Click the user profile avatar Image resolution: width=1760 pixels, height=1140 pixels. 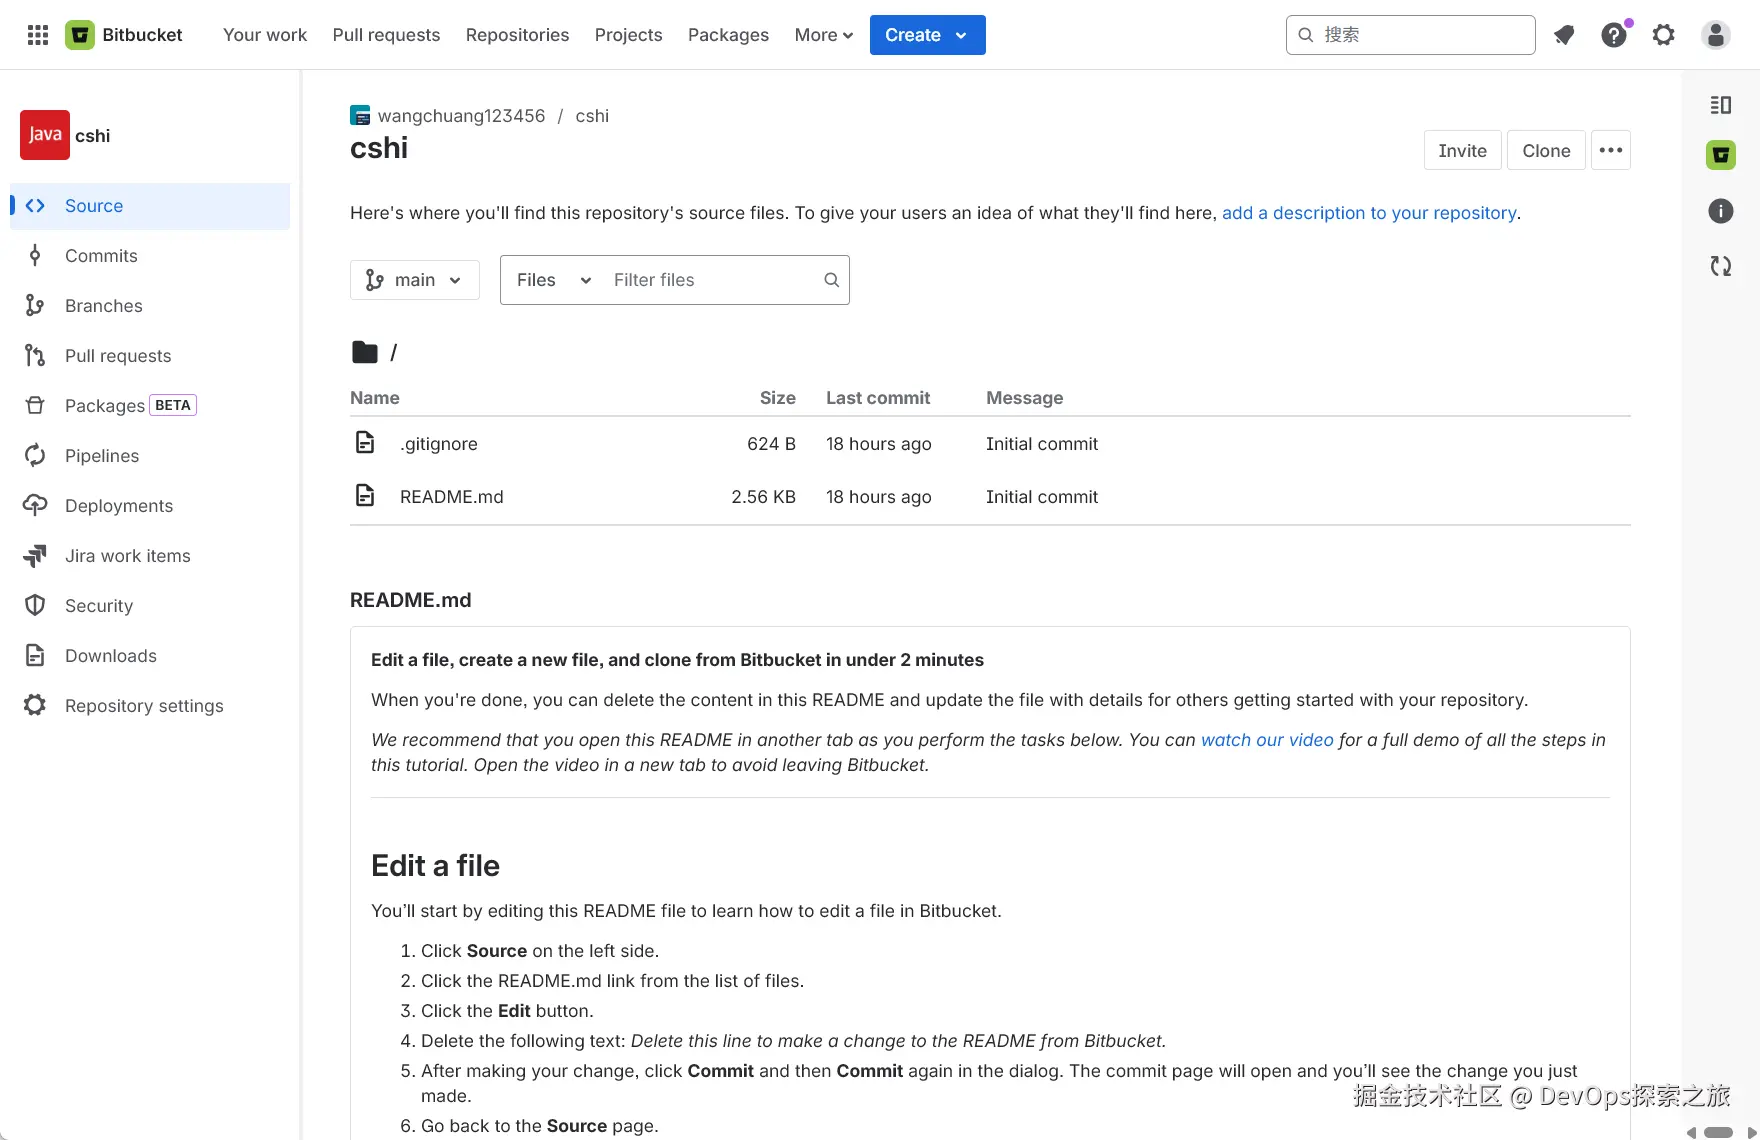pos(1715,35)
